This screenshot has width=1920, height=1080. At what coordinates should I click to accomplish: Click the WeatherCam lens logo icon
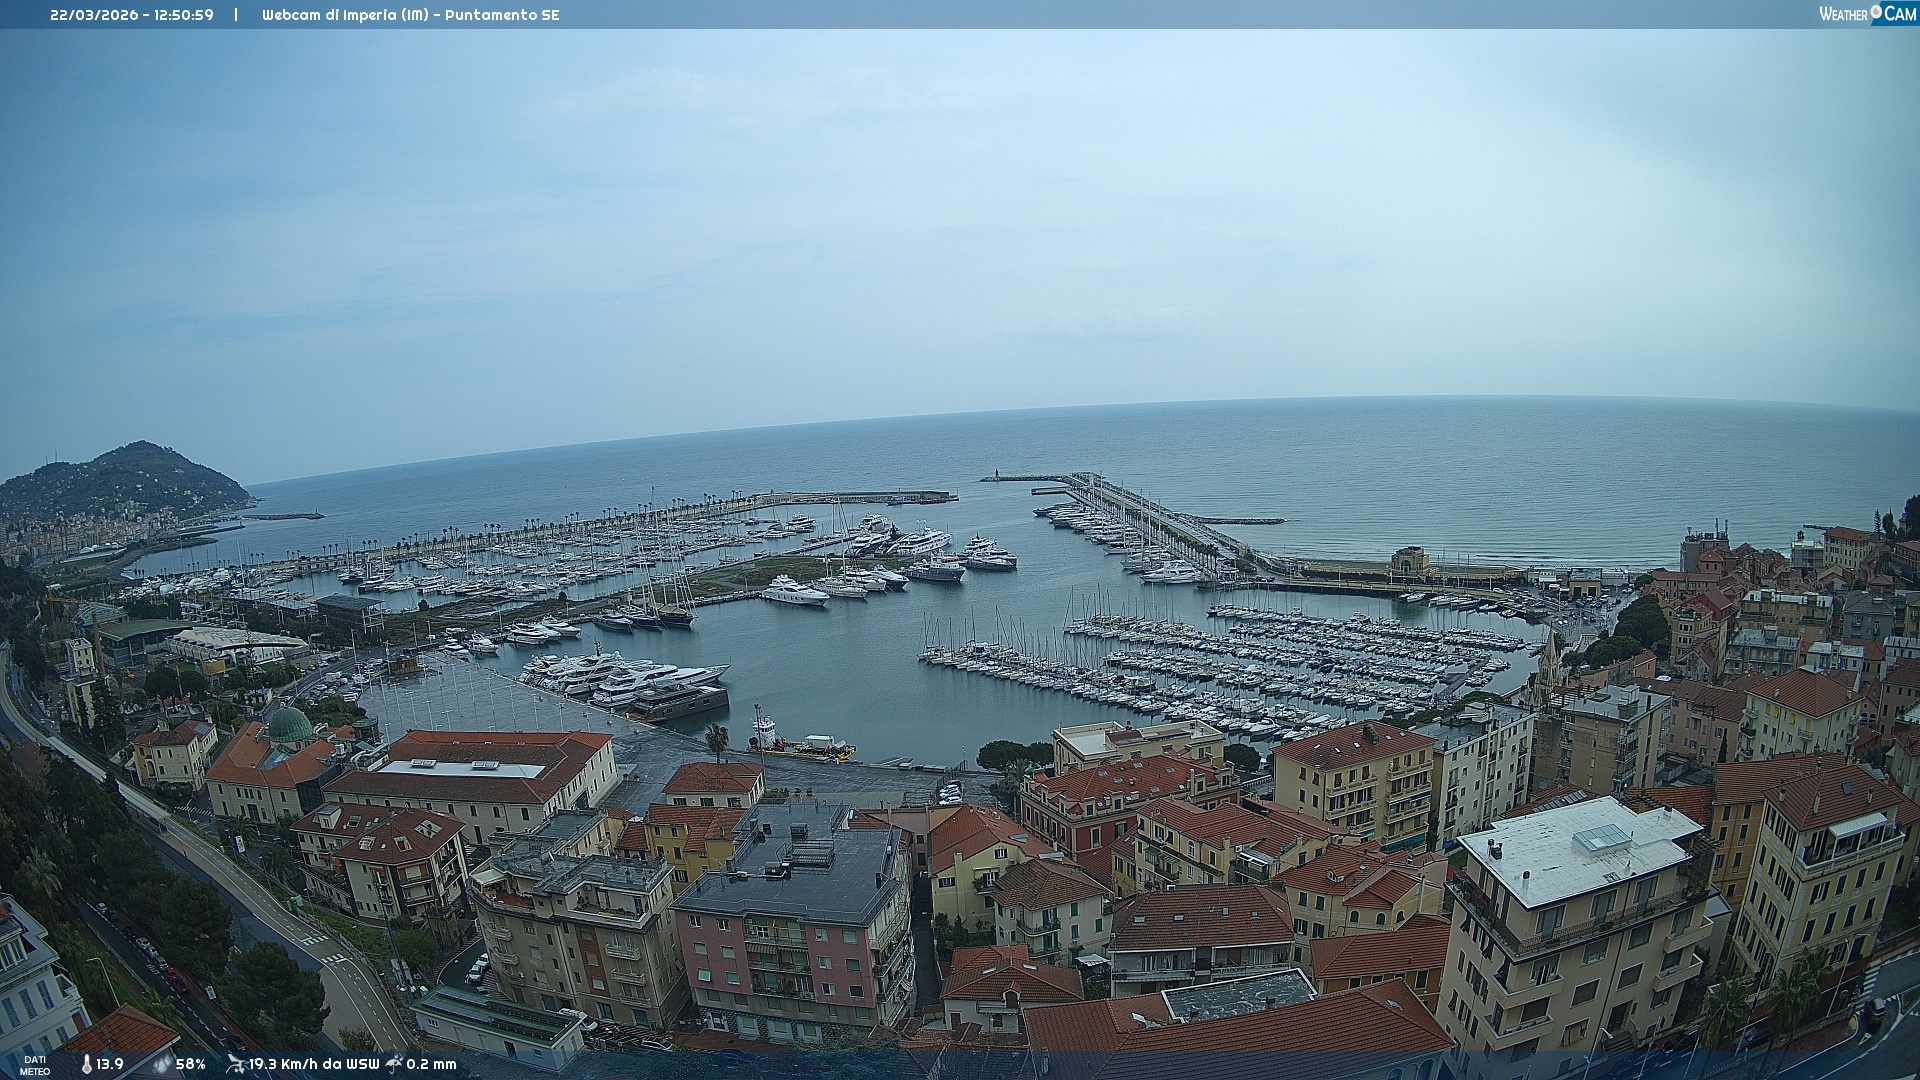pos(1876,12)
